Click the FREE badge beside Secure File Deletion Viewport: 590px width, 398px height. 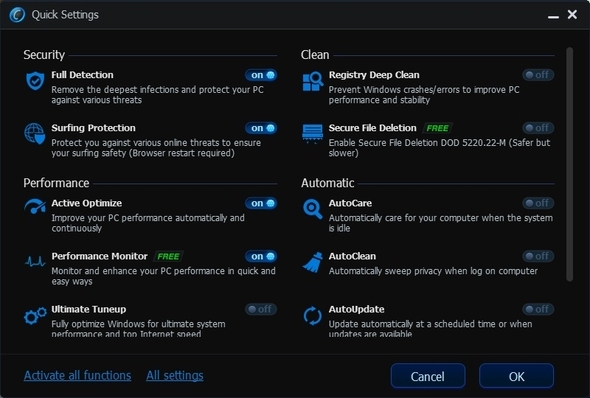click(x=438, y=128)
